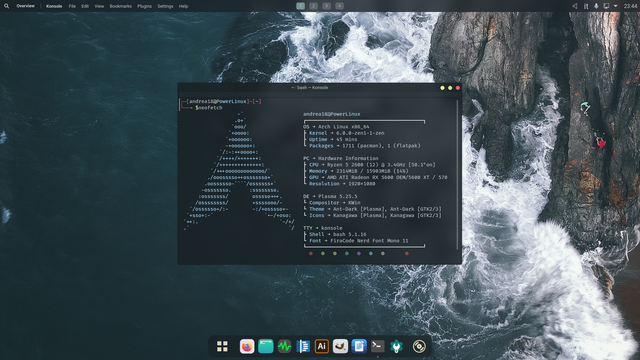Click the 'Plasma 5.25.5' DE line
The width and height of the screenshot is (640, 360).
point(330,196)
